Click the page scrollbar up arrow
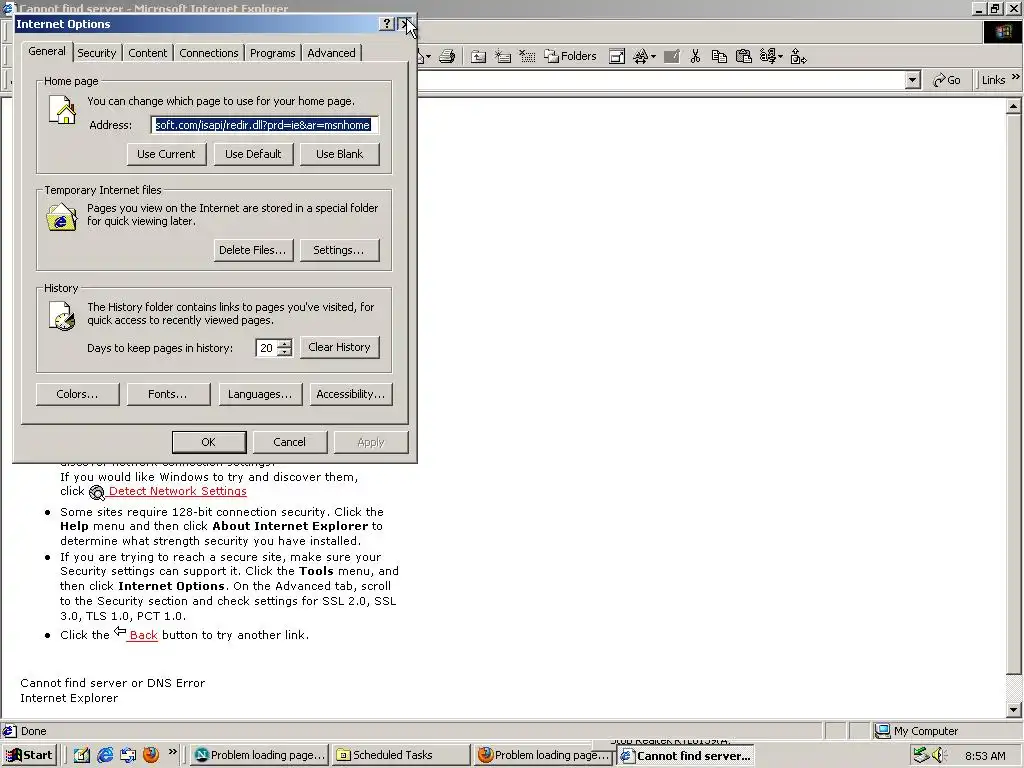 coord(1014,106)
